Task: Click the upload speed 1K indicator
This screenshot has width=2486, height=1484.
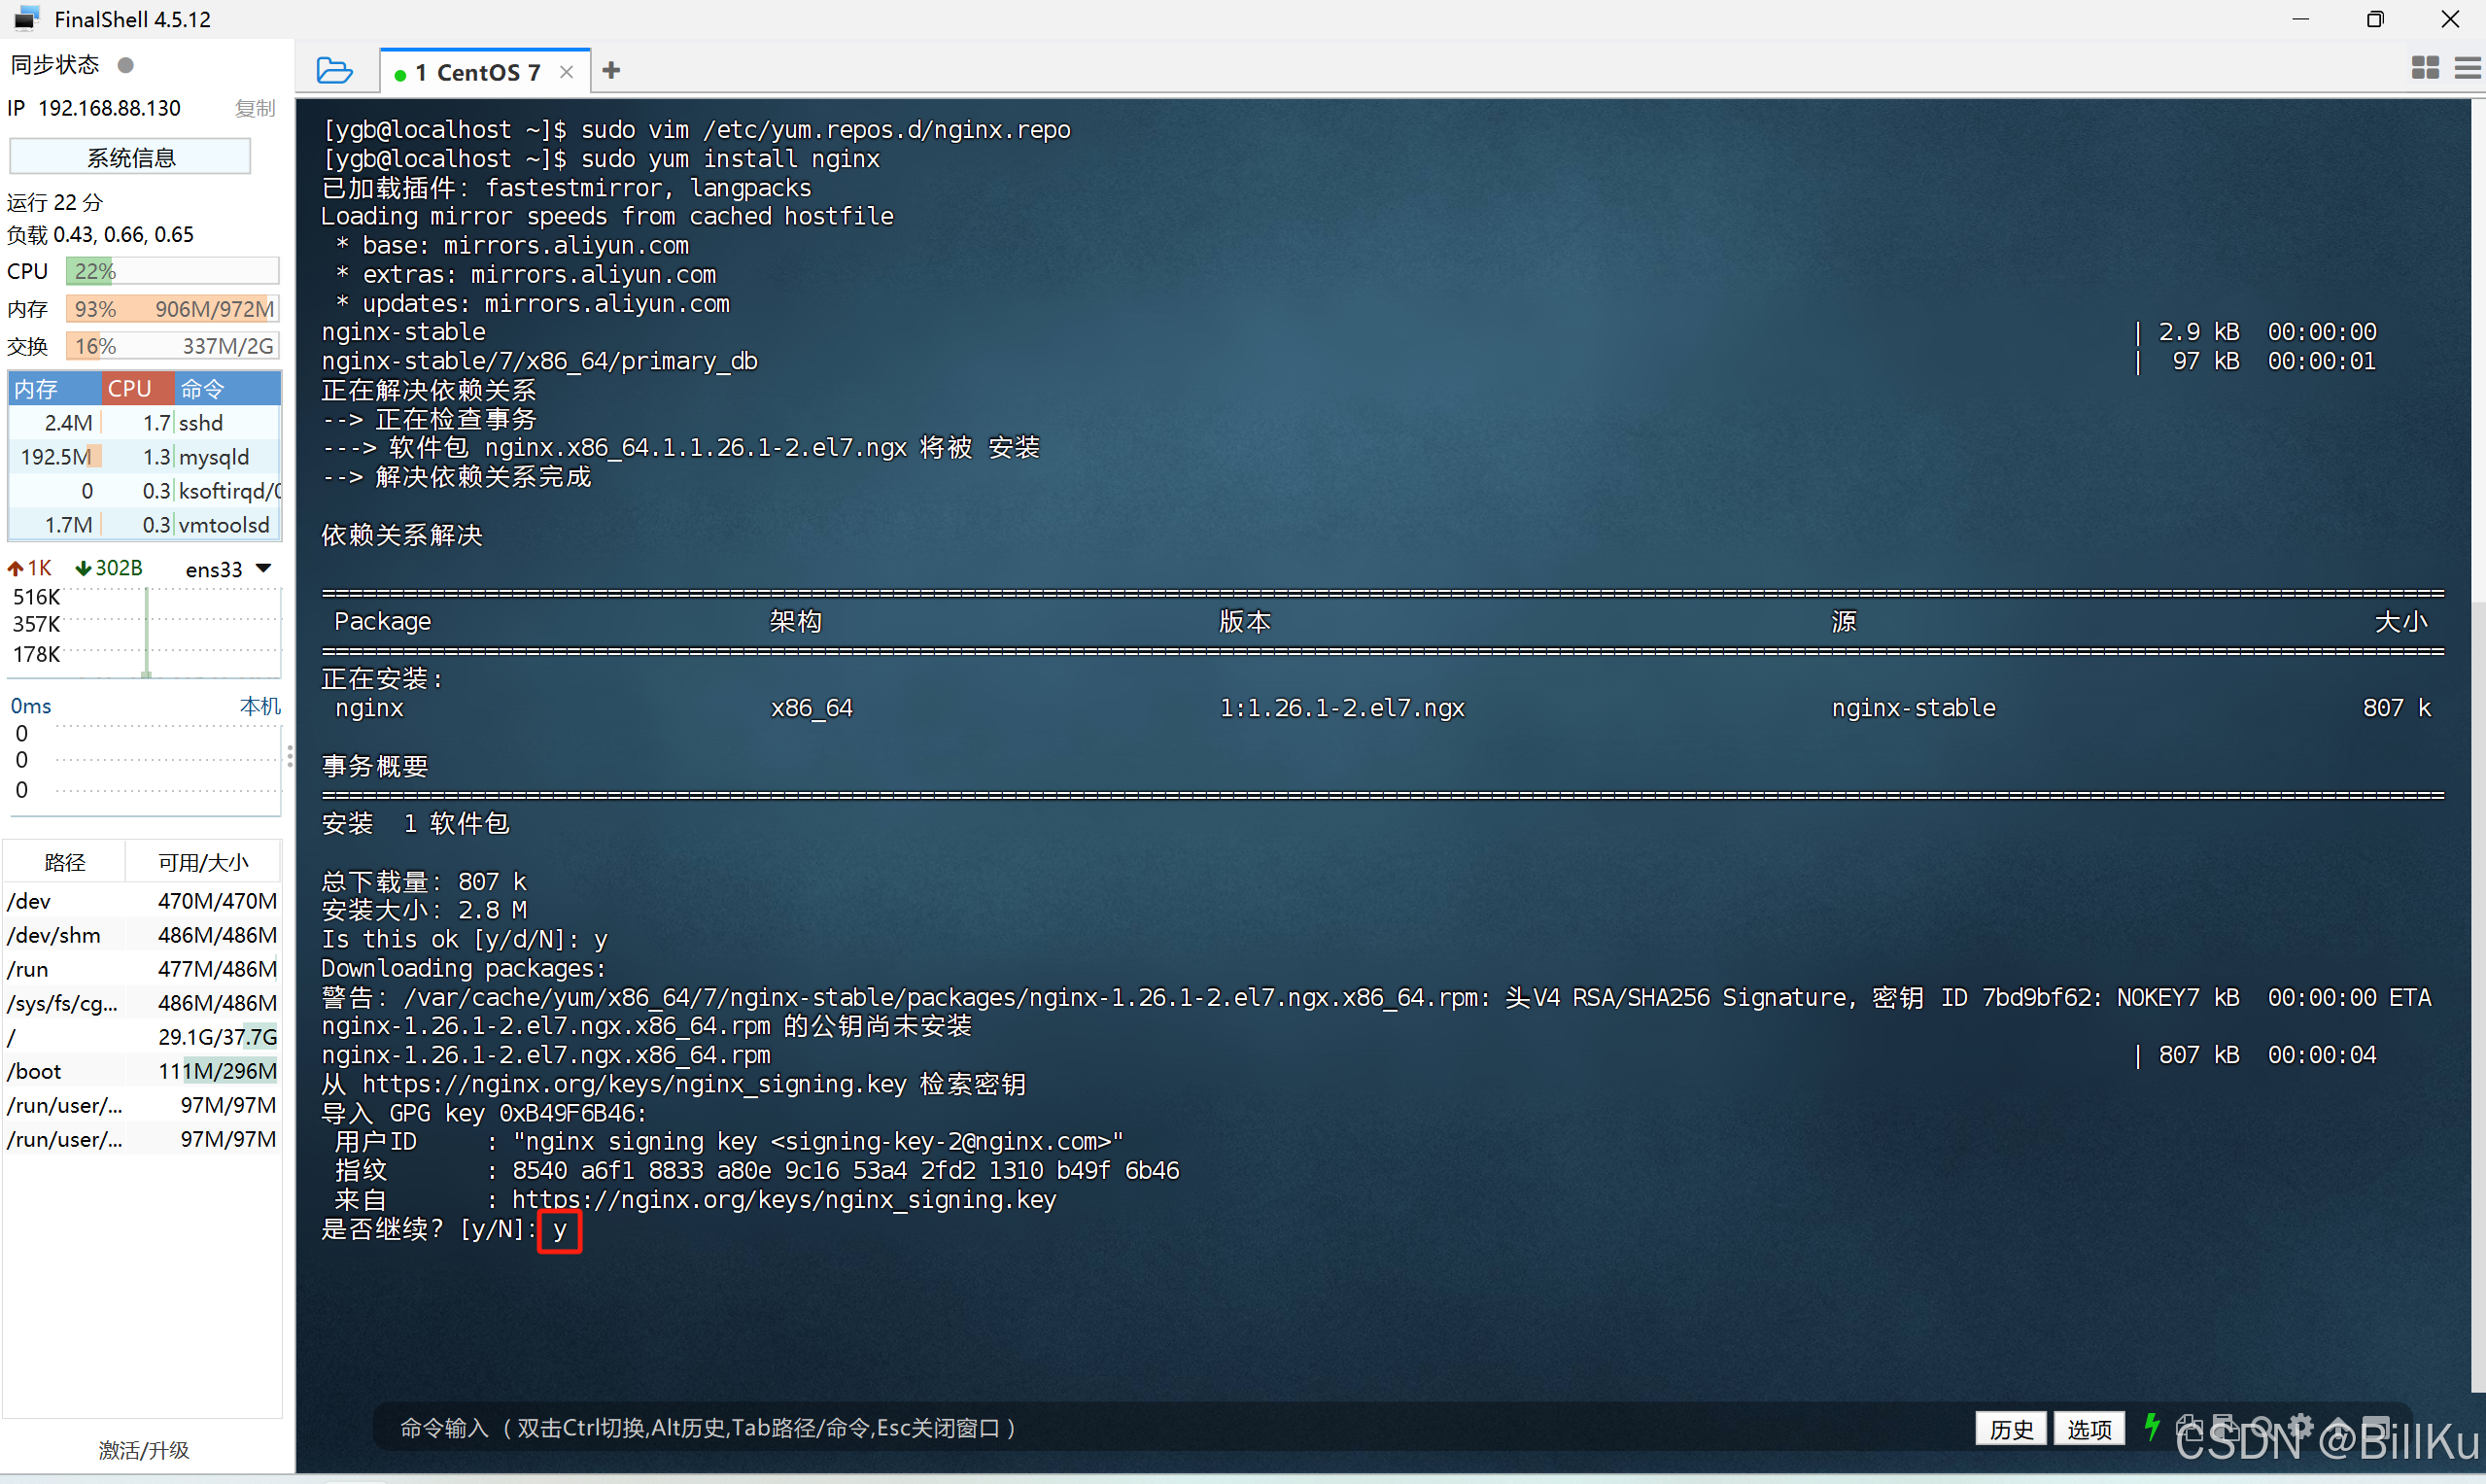Action: pyautogui.click(x=30, y=568)
